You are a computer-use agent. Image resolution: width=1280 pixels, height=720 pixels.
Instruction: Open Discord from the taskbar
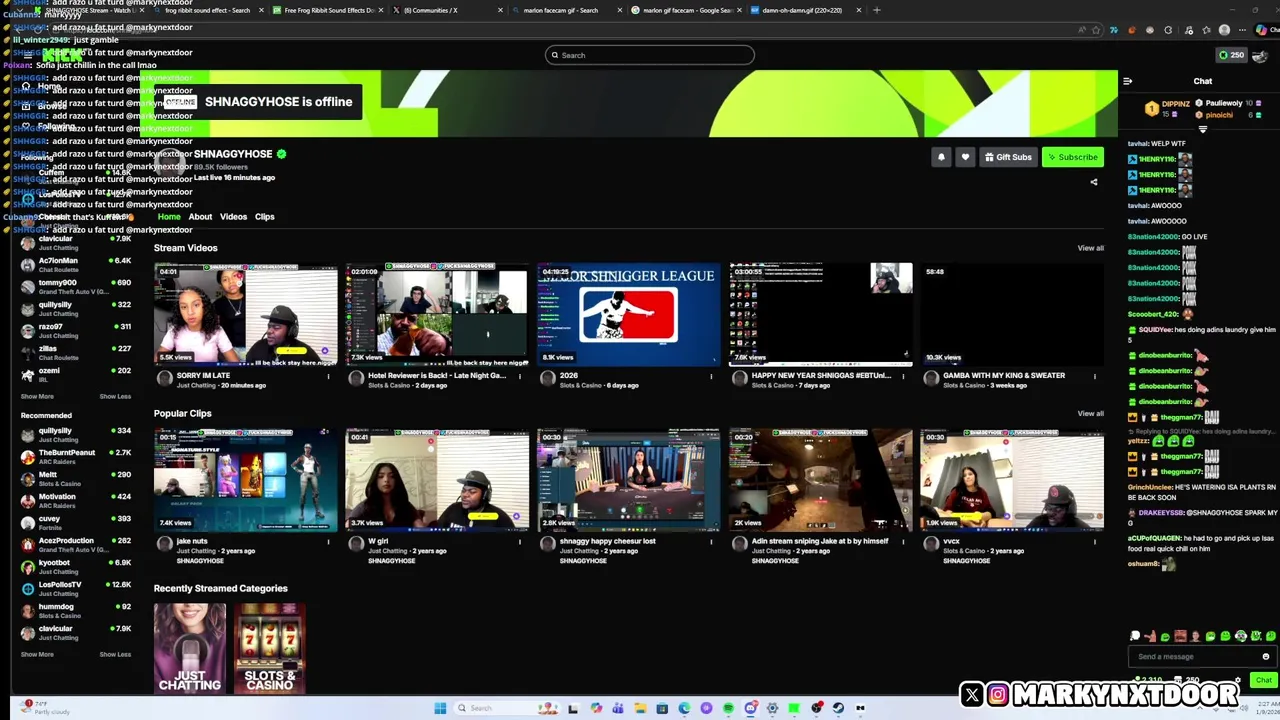[x=750, y=708]
